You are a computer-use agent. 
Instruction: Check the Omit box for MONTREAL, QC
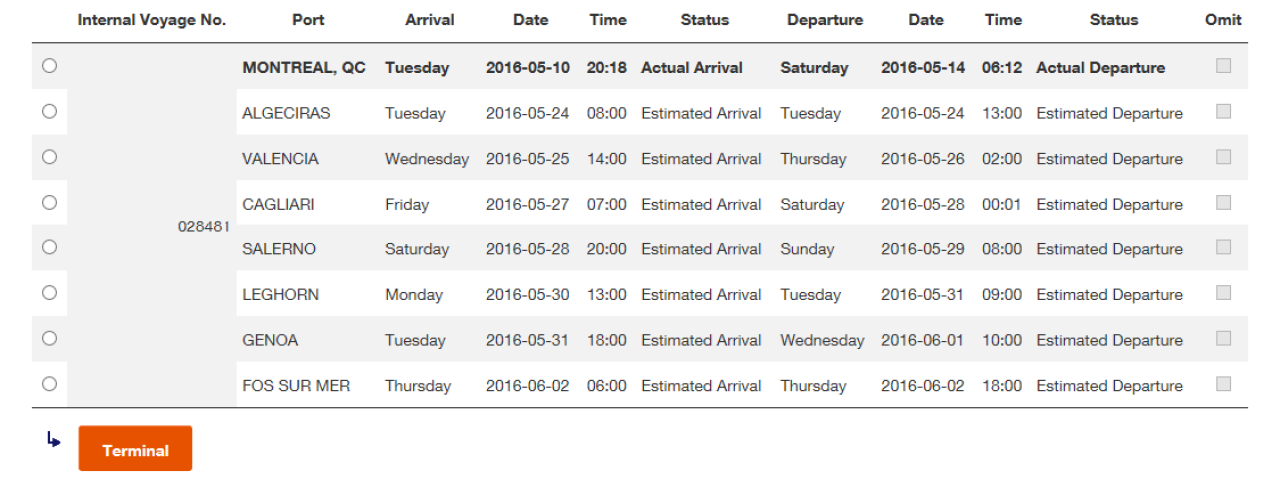pos(1223,66)
